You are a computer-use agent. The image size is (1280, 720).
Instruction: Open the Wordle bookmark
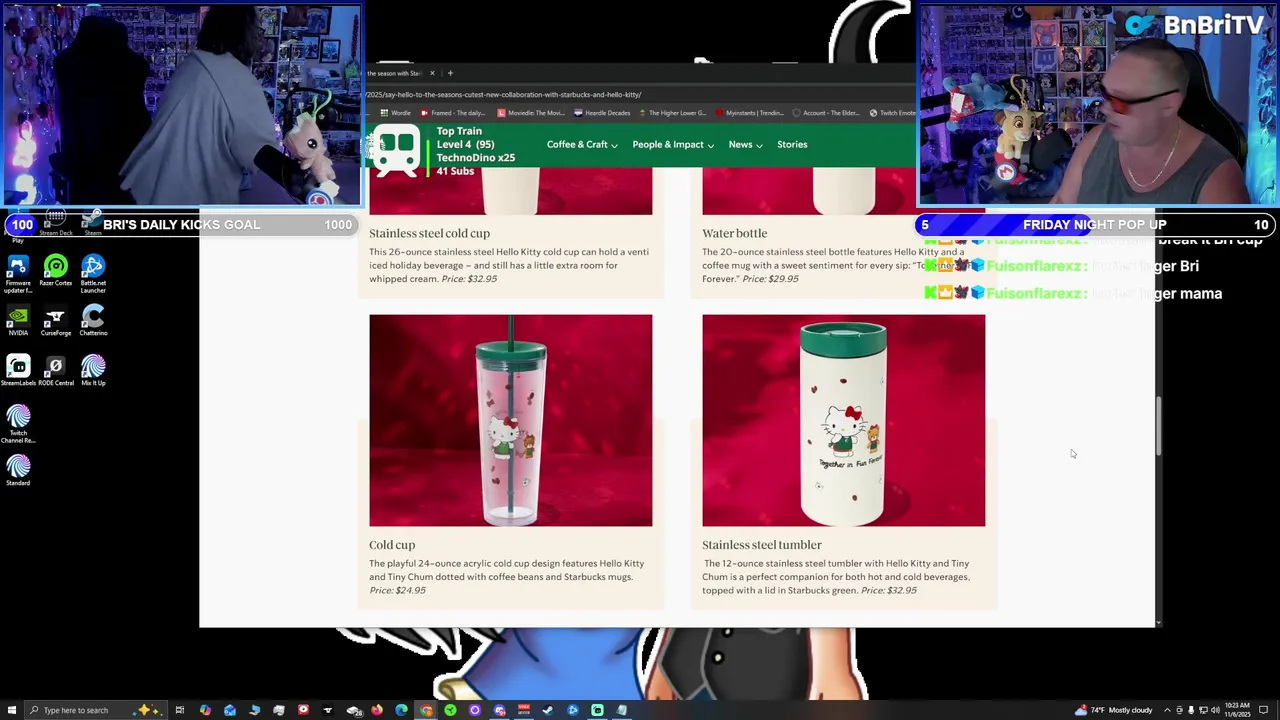coord(396,113)
